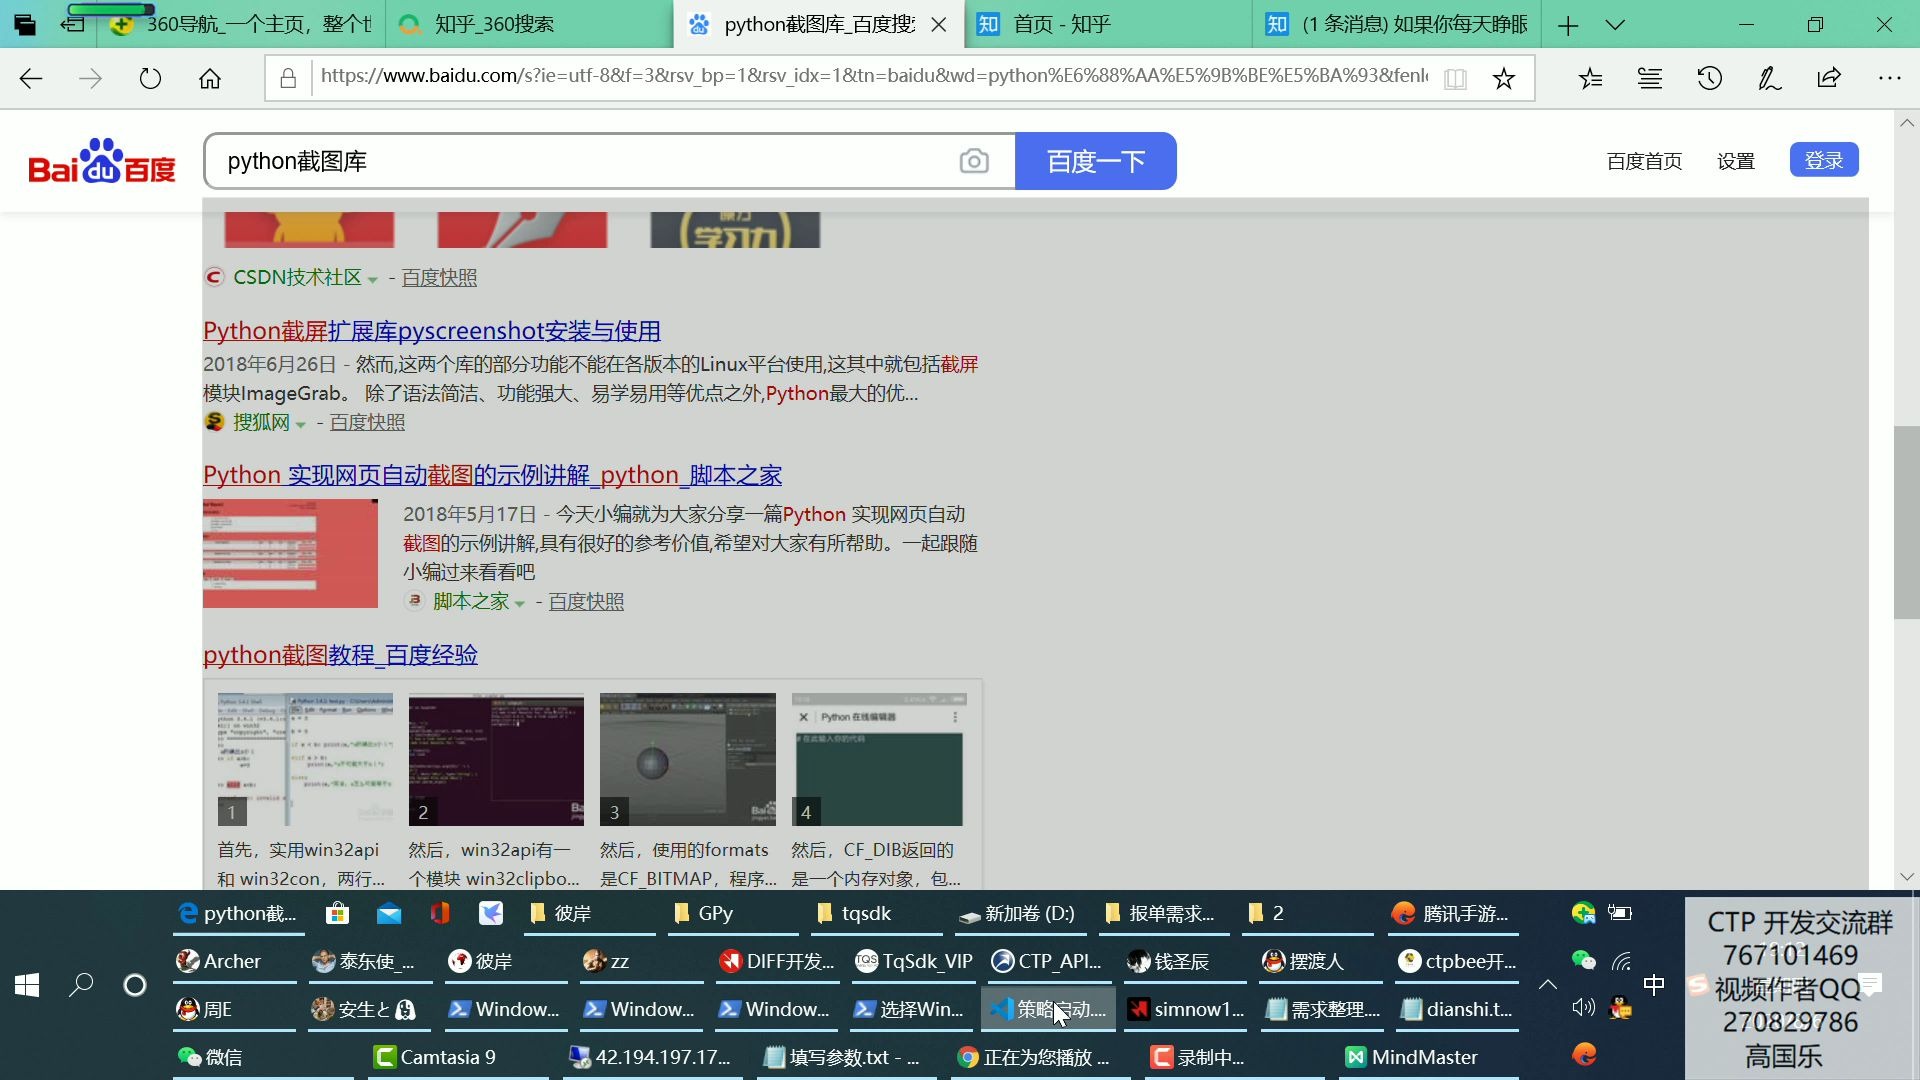Switch to 首页 - 知乎 tab
The height and width of the screenshot is (1080, 1920).
coord(1108,24)
